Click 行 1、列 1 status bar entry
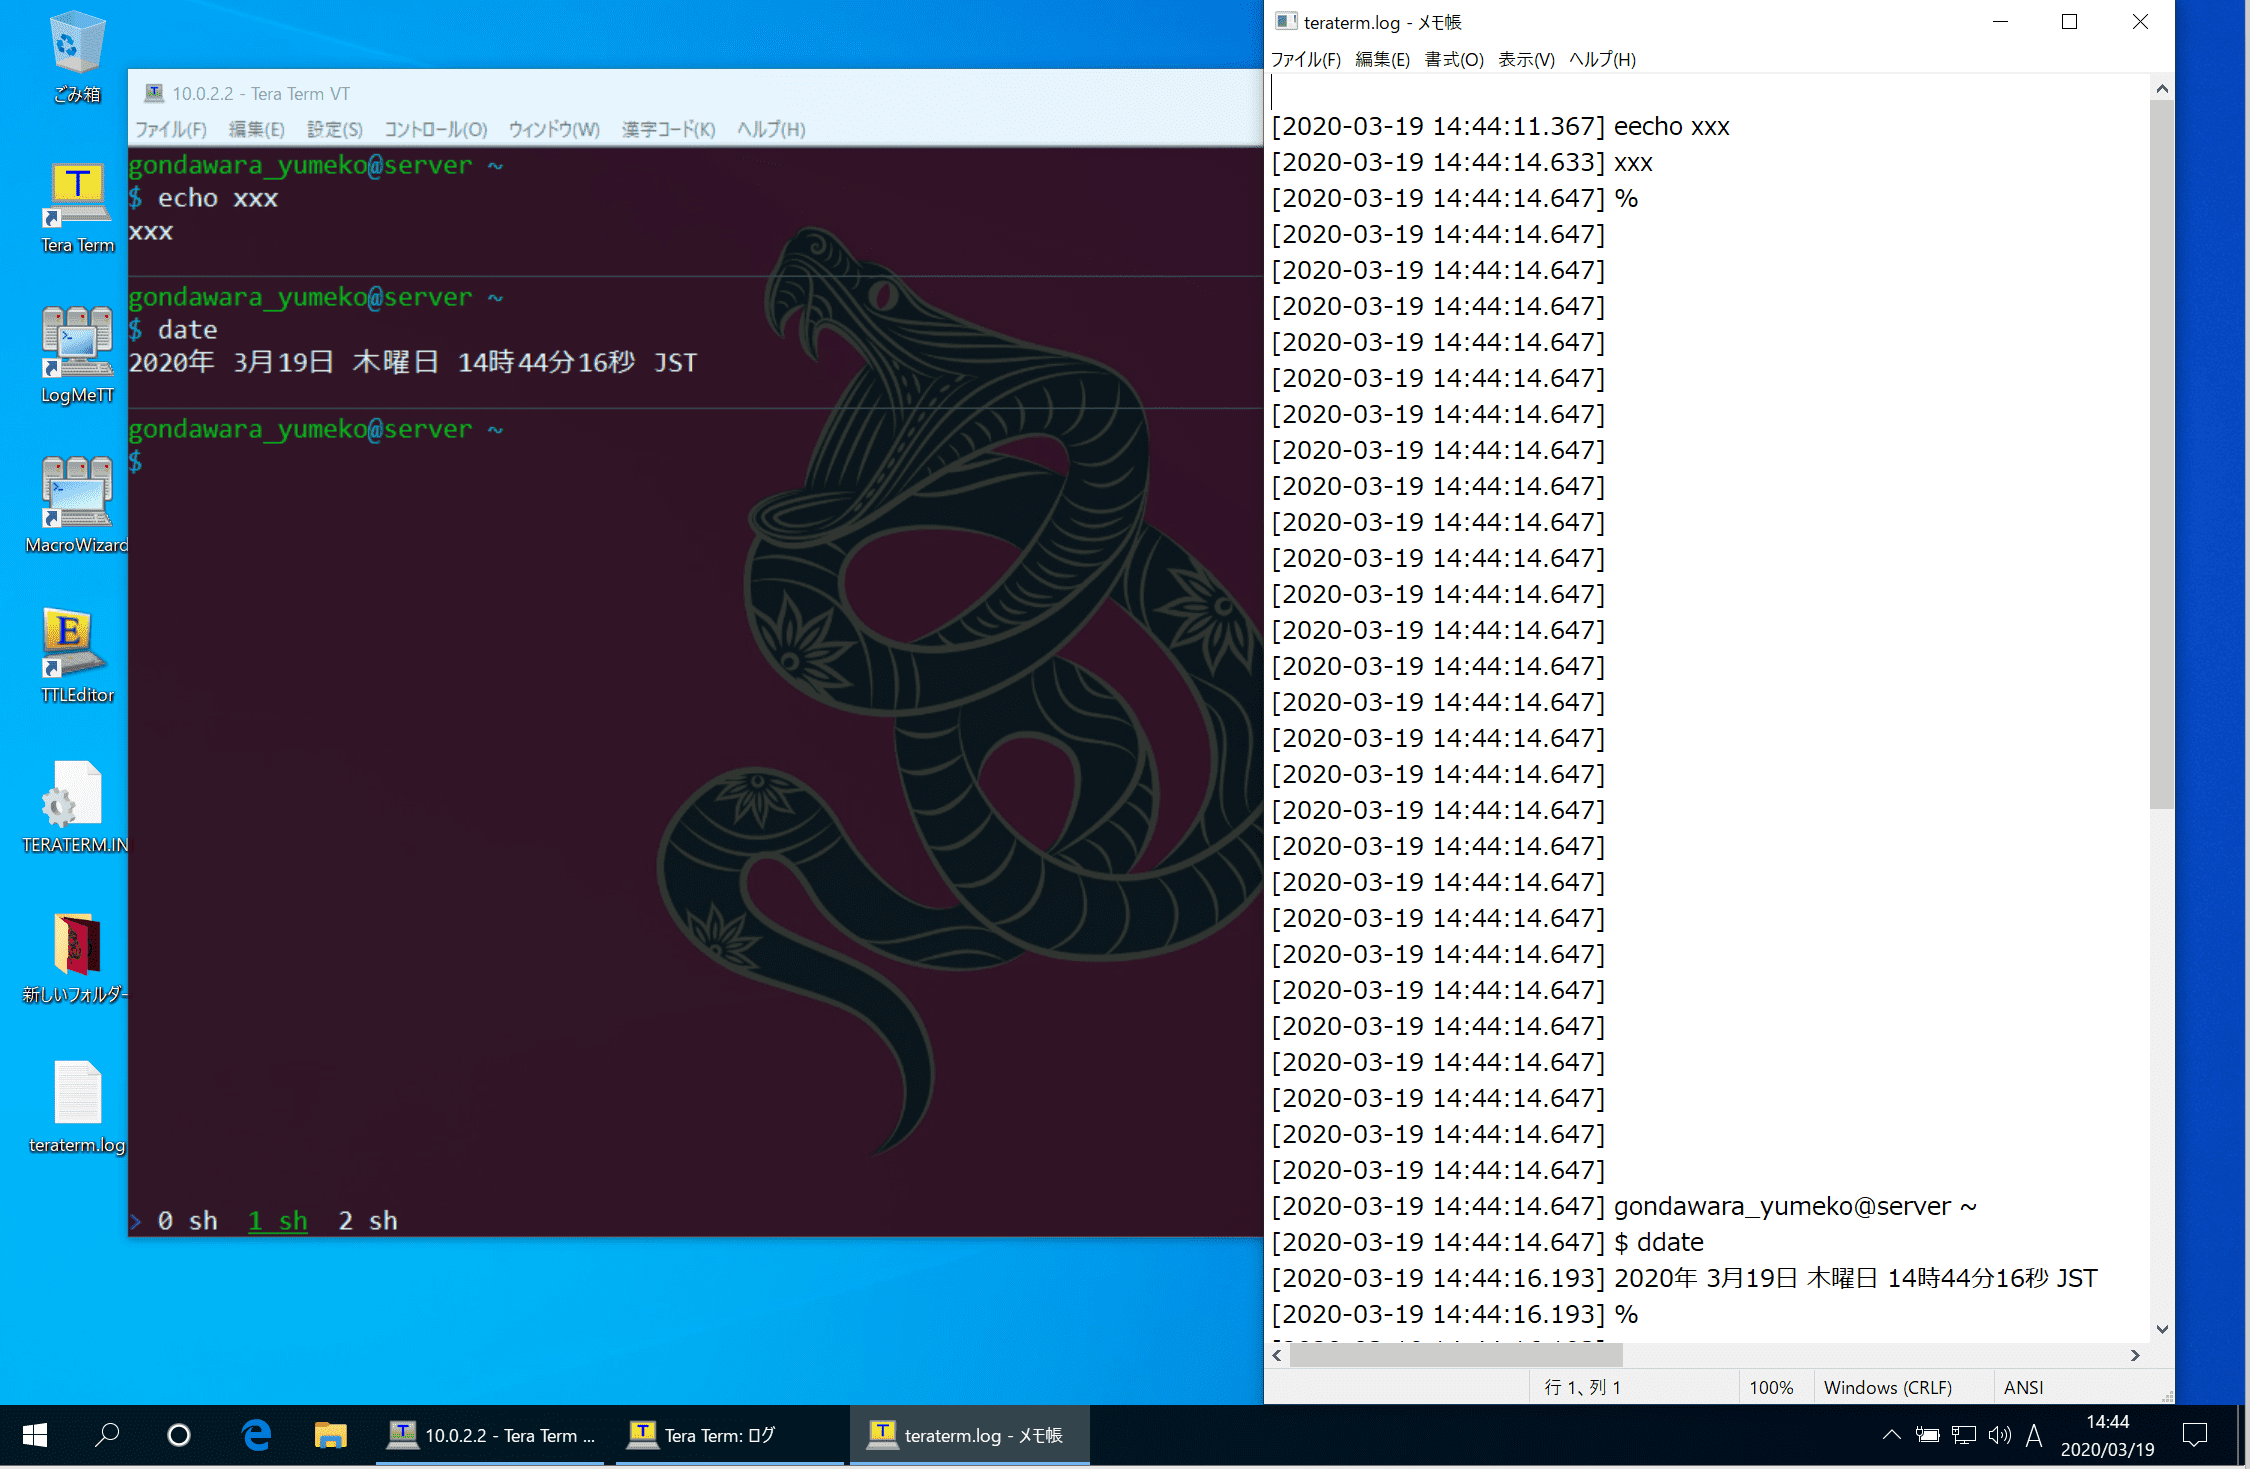 click(1583, 1387)
